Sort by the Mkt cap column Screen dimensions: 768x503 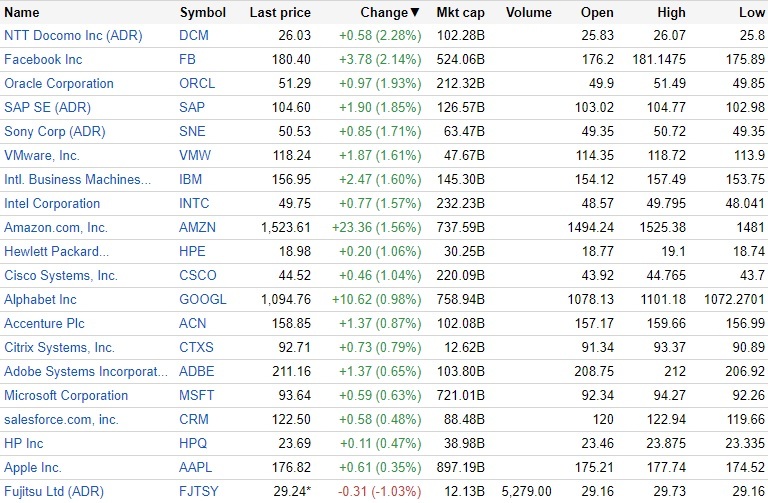pyautogui.click(x=460, y=13)
